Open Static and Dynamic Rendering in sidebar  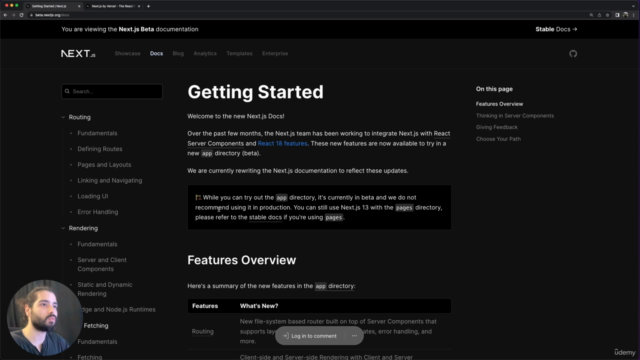105,289
